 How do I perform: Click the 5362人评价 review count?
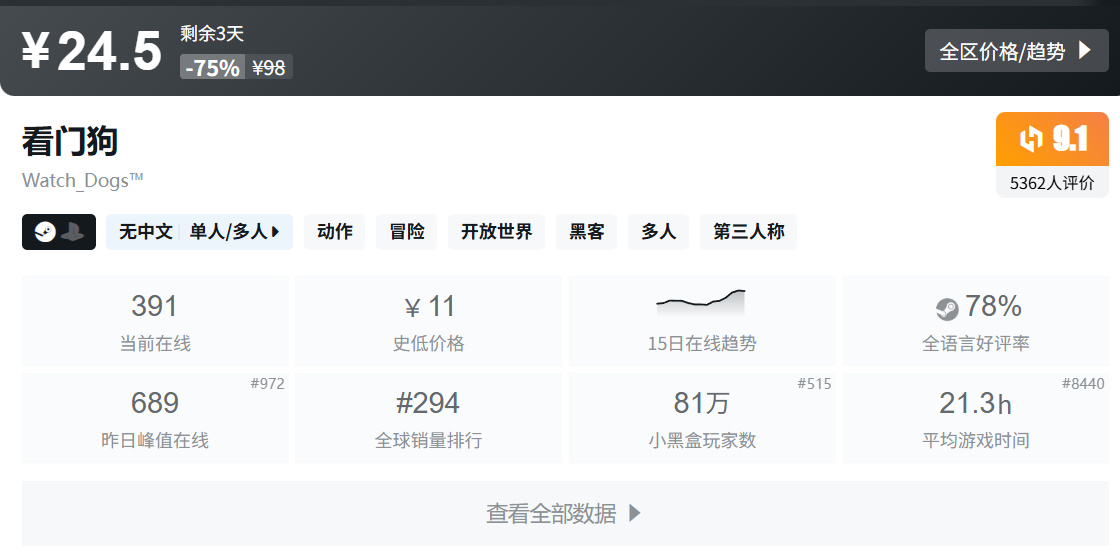(1052, 183)
